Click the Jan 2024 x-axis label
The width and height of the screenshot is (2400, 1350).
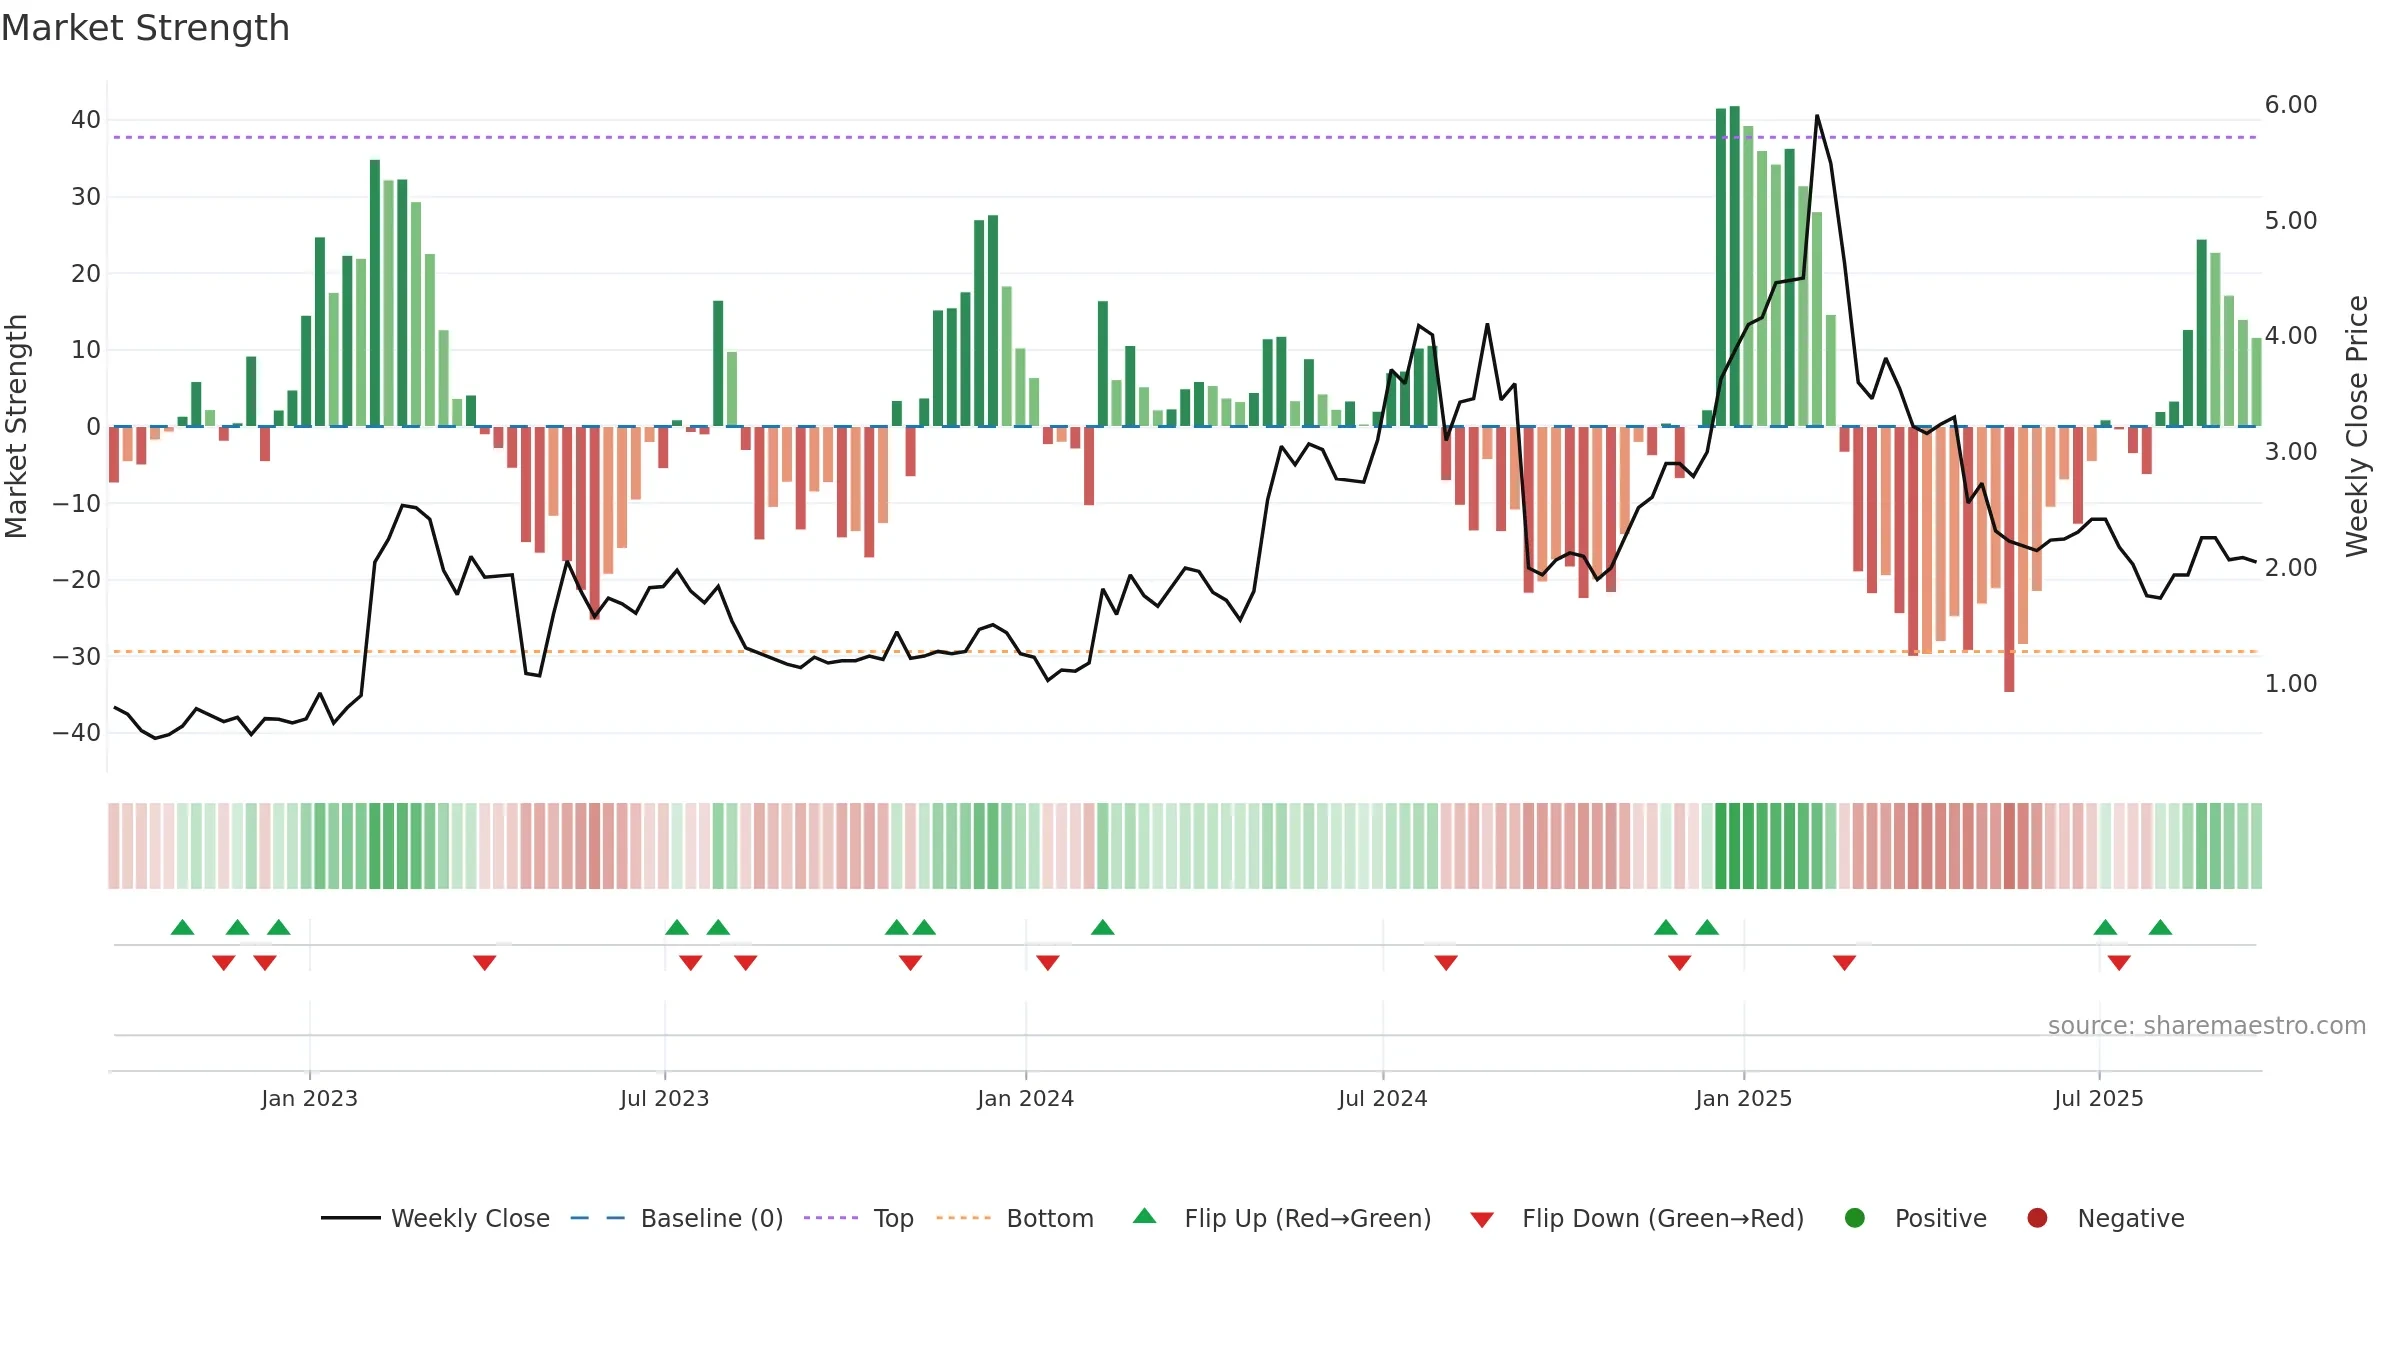(1026, 1098)
